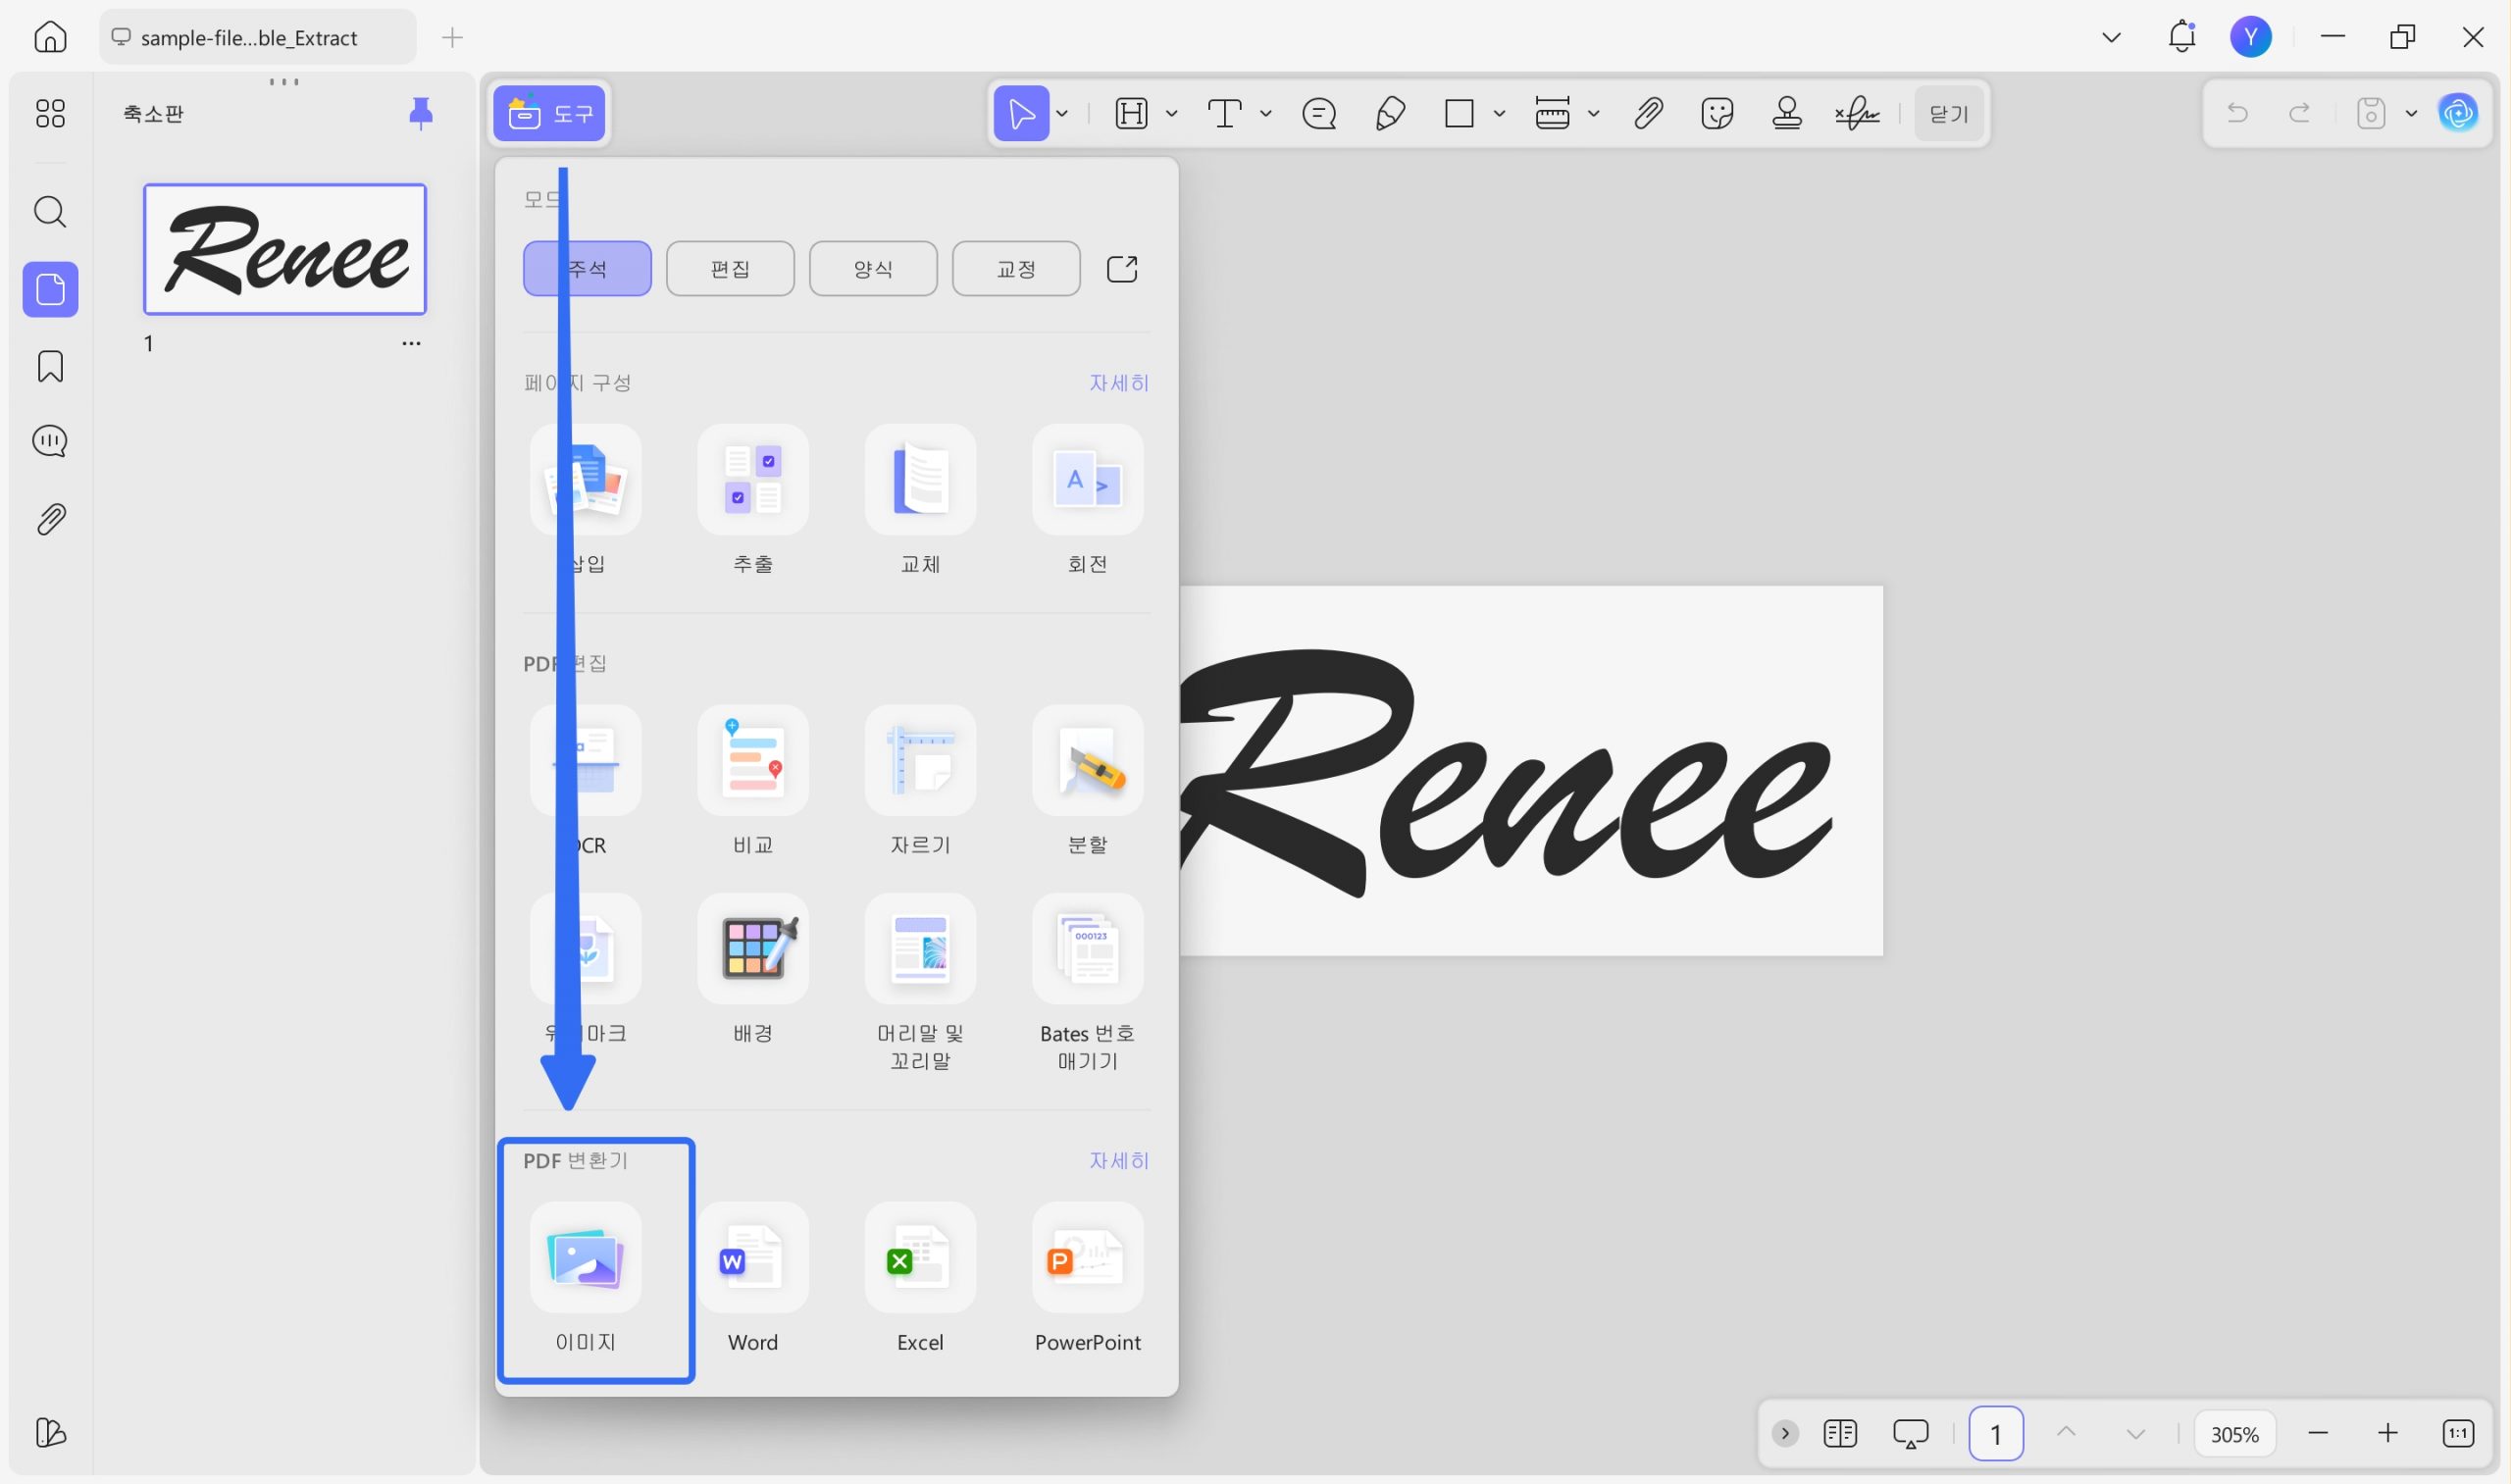Convert the PDF to Word
Image resolution: width=2511 pixels, height=1484 pixels.
click(x=752, y=1257)
